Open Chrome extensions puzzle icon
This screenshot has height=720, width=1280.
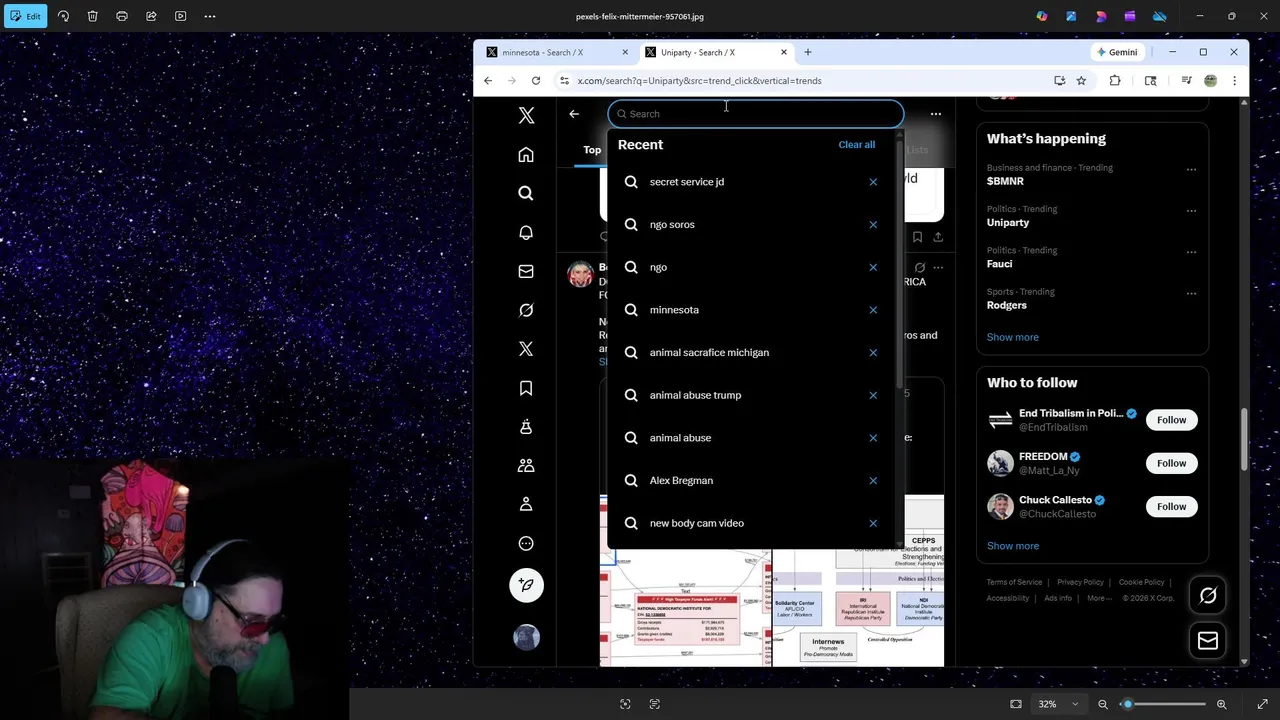1115,81
